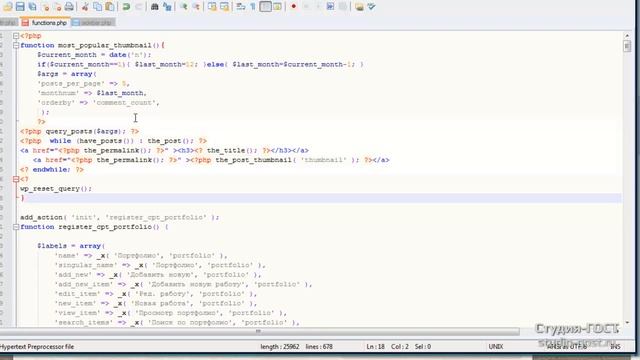The width and height of the screenshot is (640, 360).
Task: Click 'add_action( 'init'' line
Action: coord(119,217)
